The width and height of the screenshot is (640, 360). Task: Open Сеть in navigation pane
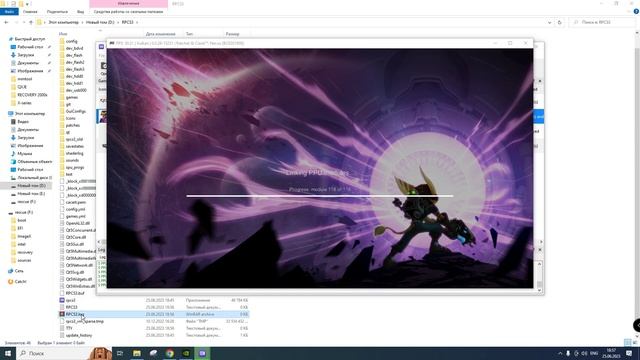(19, 271)
